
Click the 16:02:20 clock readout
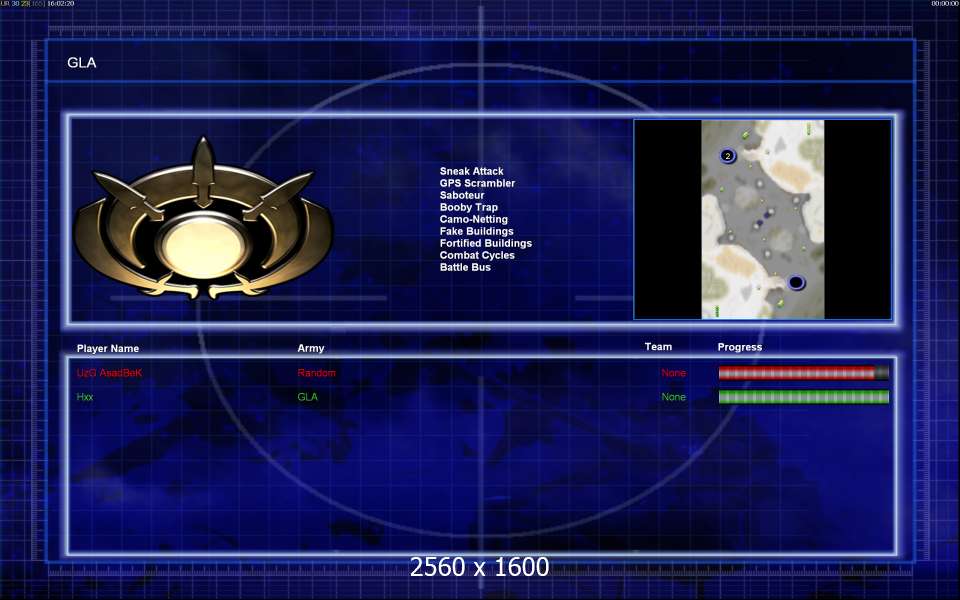pyautogui.click(x=61, y=4)
